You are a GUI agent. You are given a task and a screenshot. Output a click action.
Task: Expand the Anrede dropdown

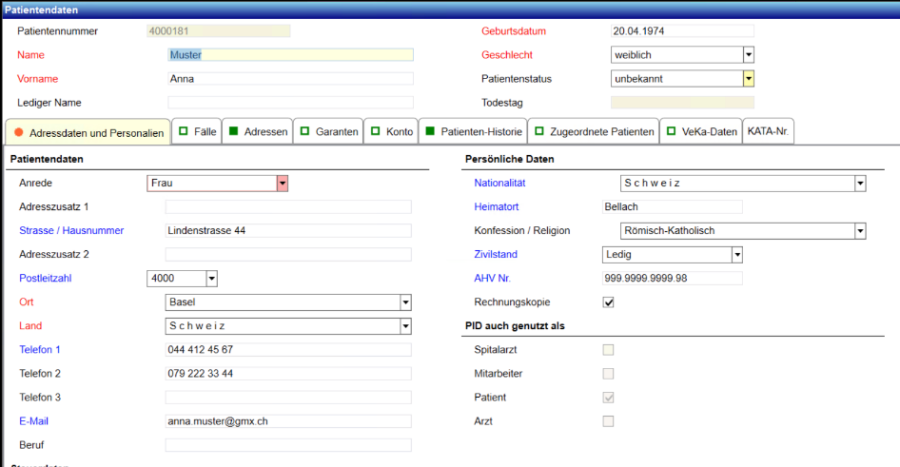coord(282,183)
